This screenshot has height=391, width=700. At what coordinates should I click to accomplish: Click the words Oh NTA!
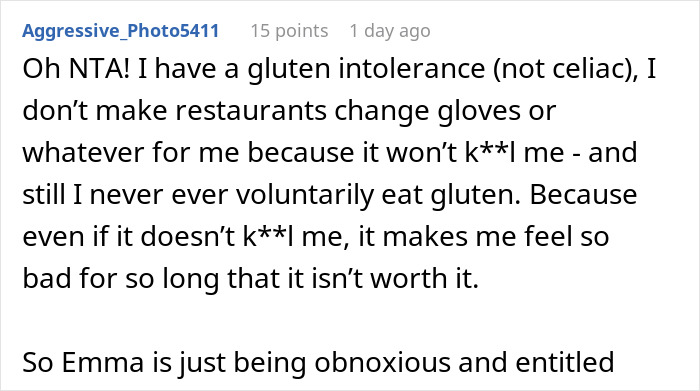[76, 69]
